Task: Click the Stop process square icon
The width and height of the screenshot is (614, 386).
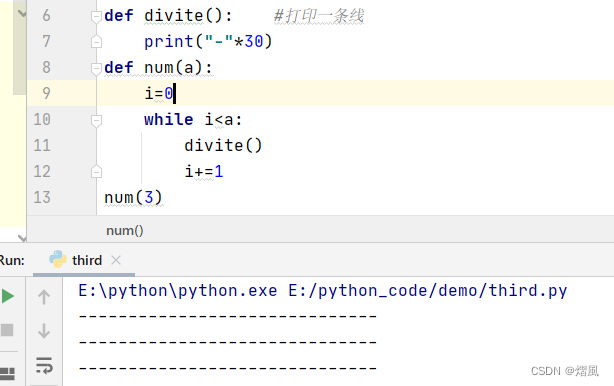Action: tap(7, 330)
